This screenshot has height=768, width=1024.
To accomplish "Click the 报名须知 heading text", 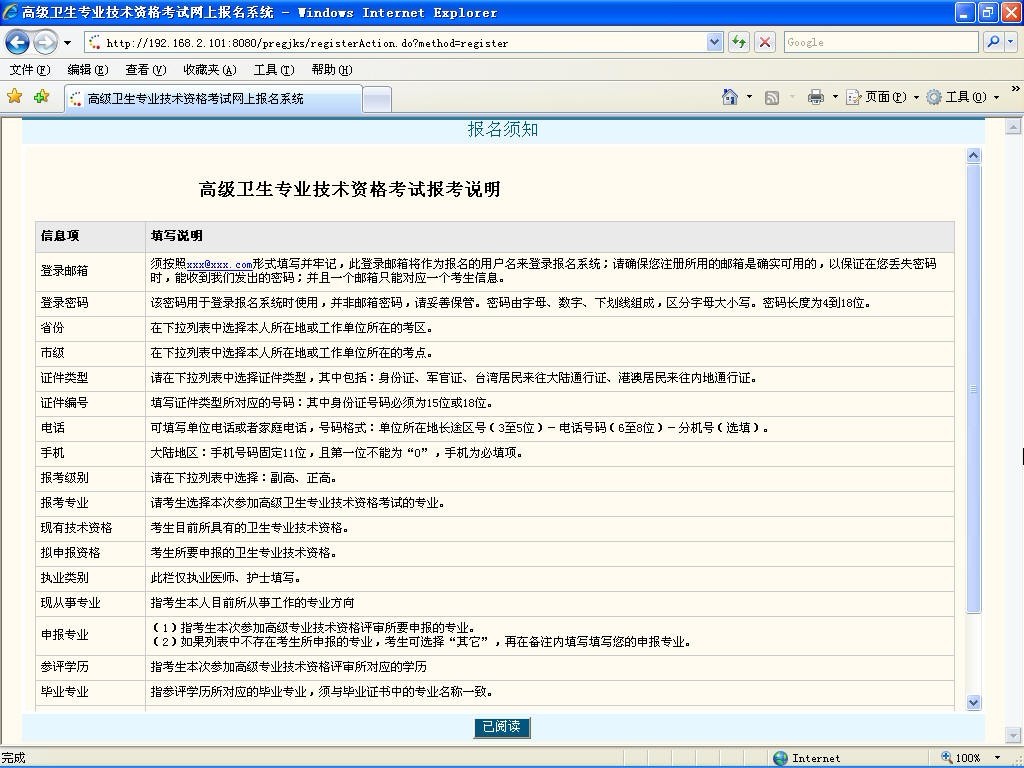I will pyautogui.click(x=503, y=129).
